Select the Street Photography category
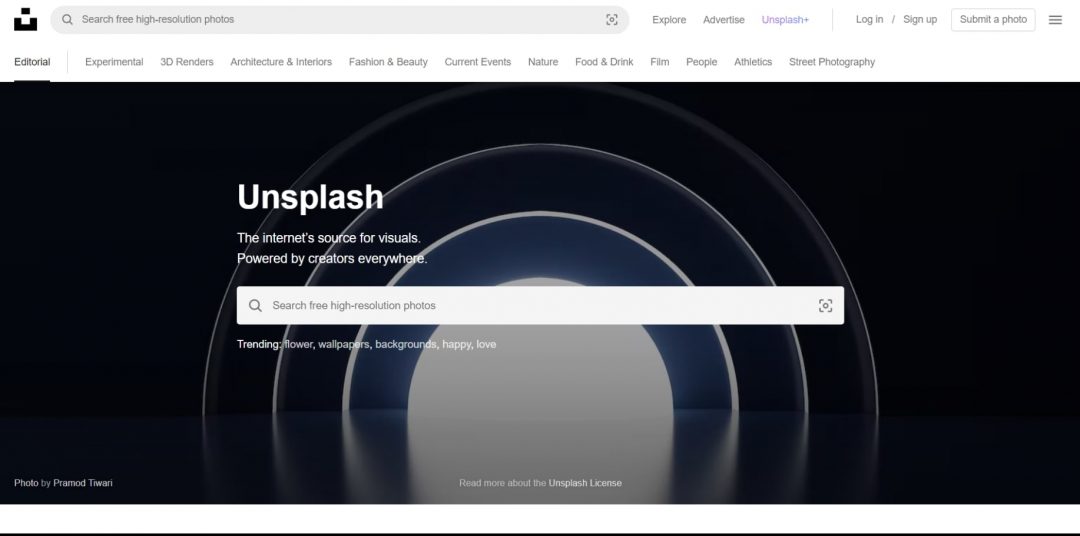 pos(831,62)
